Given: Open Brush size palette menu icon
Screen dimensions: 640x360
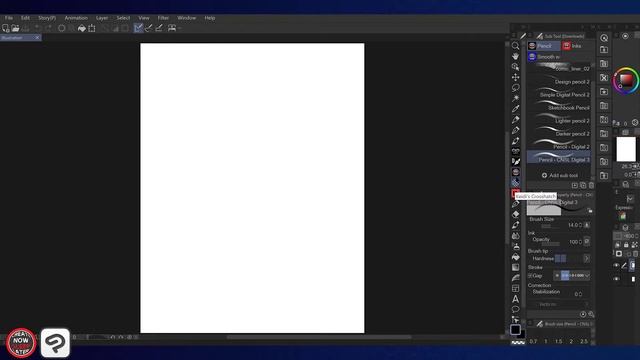Looking at the screenshot, I should pos(530,324).
